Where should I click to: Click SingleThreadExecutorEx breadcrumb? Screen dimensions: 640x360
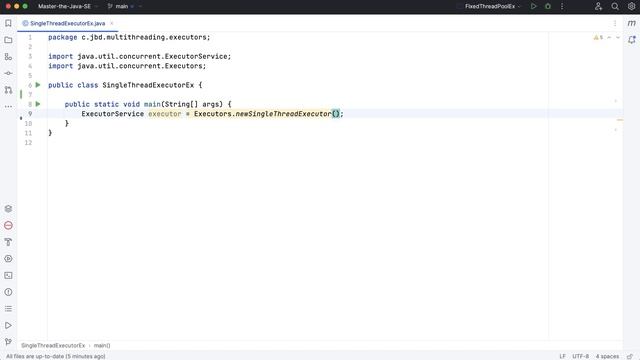tap(53, 345)
